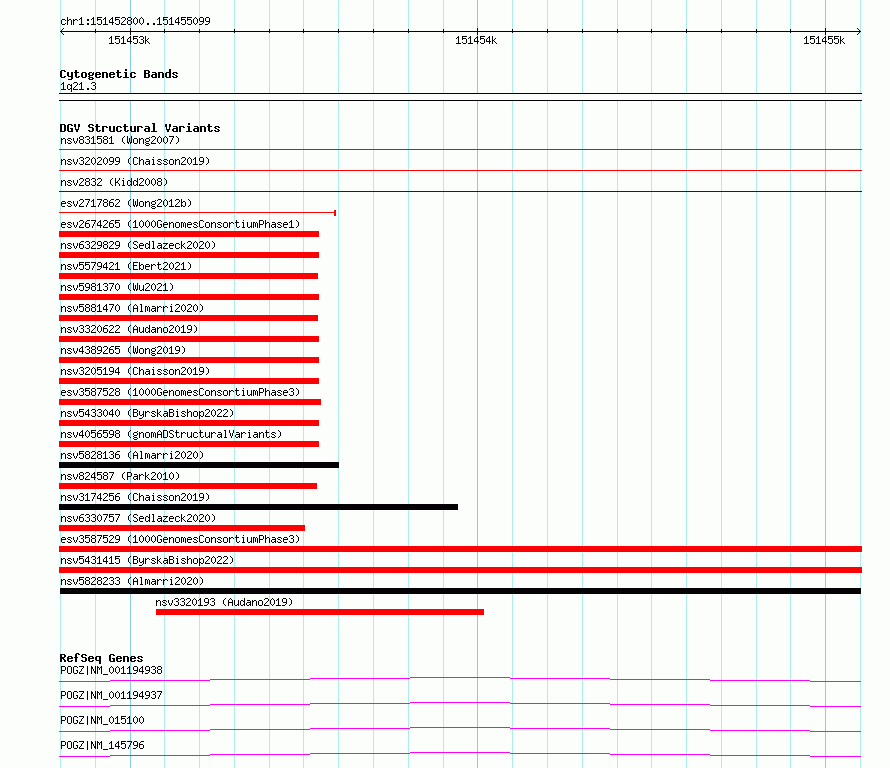Open the esv2717862 (Wong2012b) label
This screenshot has width=890, height=768.
click(x=126, y=203)
